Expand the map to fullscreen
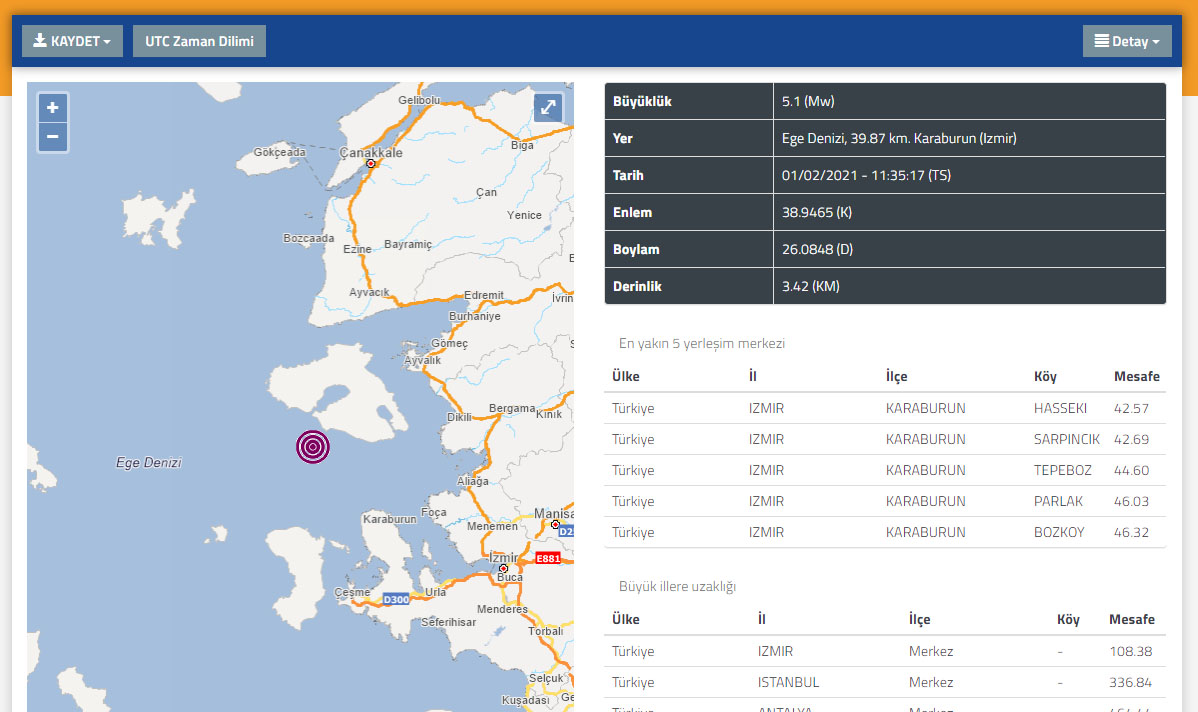 pos(548,108)
